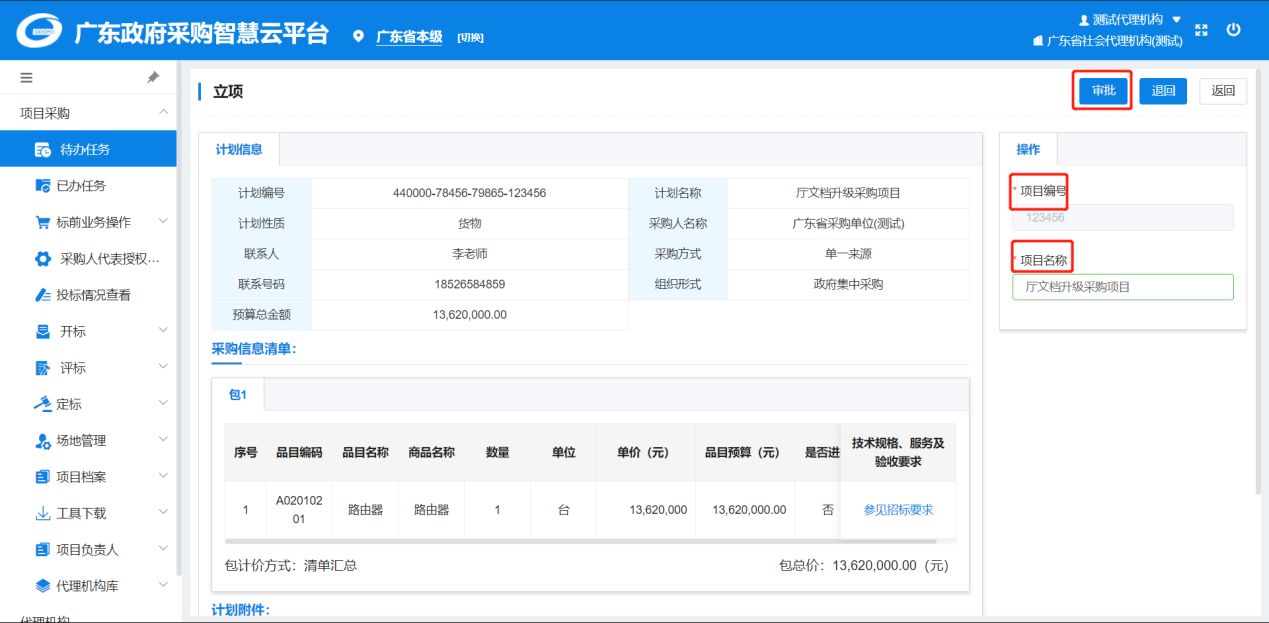Click the 审批 button
The width and height of the screenshot is (1269, 623).
click(x=1103, y=91)
